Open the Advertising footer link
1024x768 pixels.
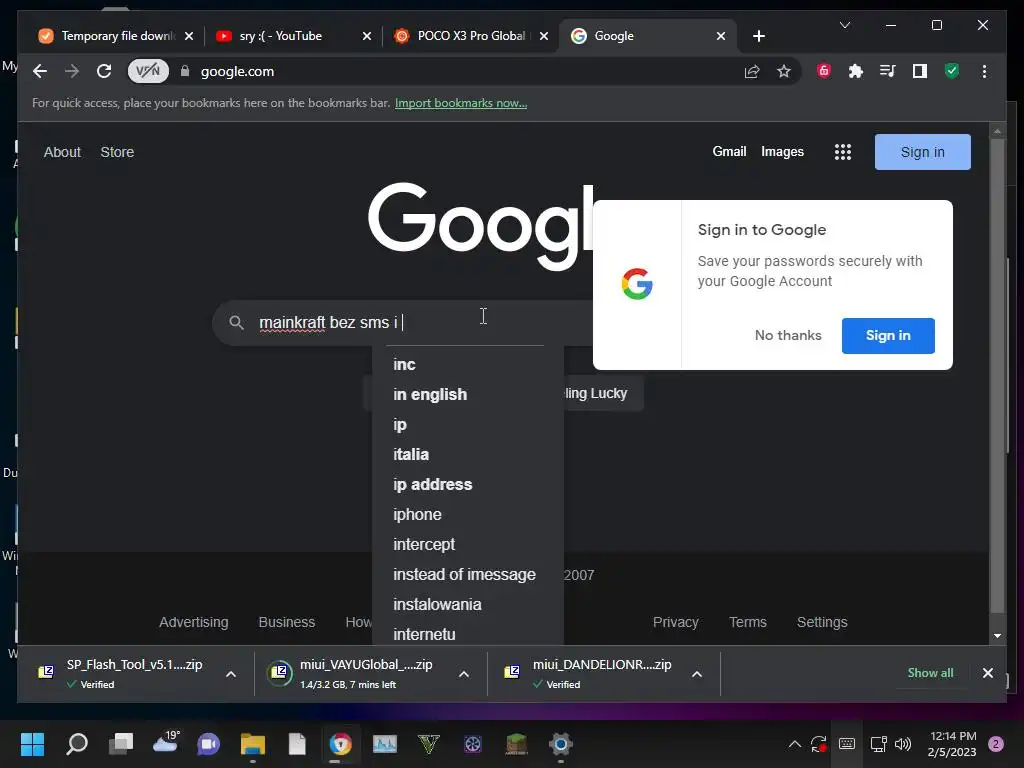click(x=194, y=622)
